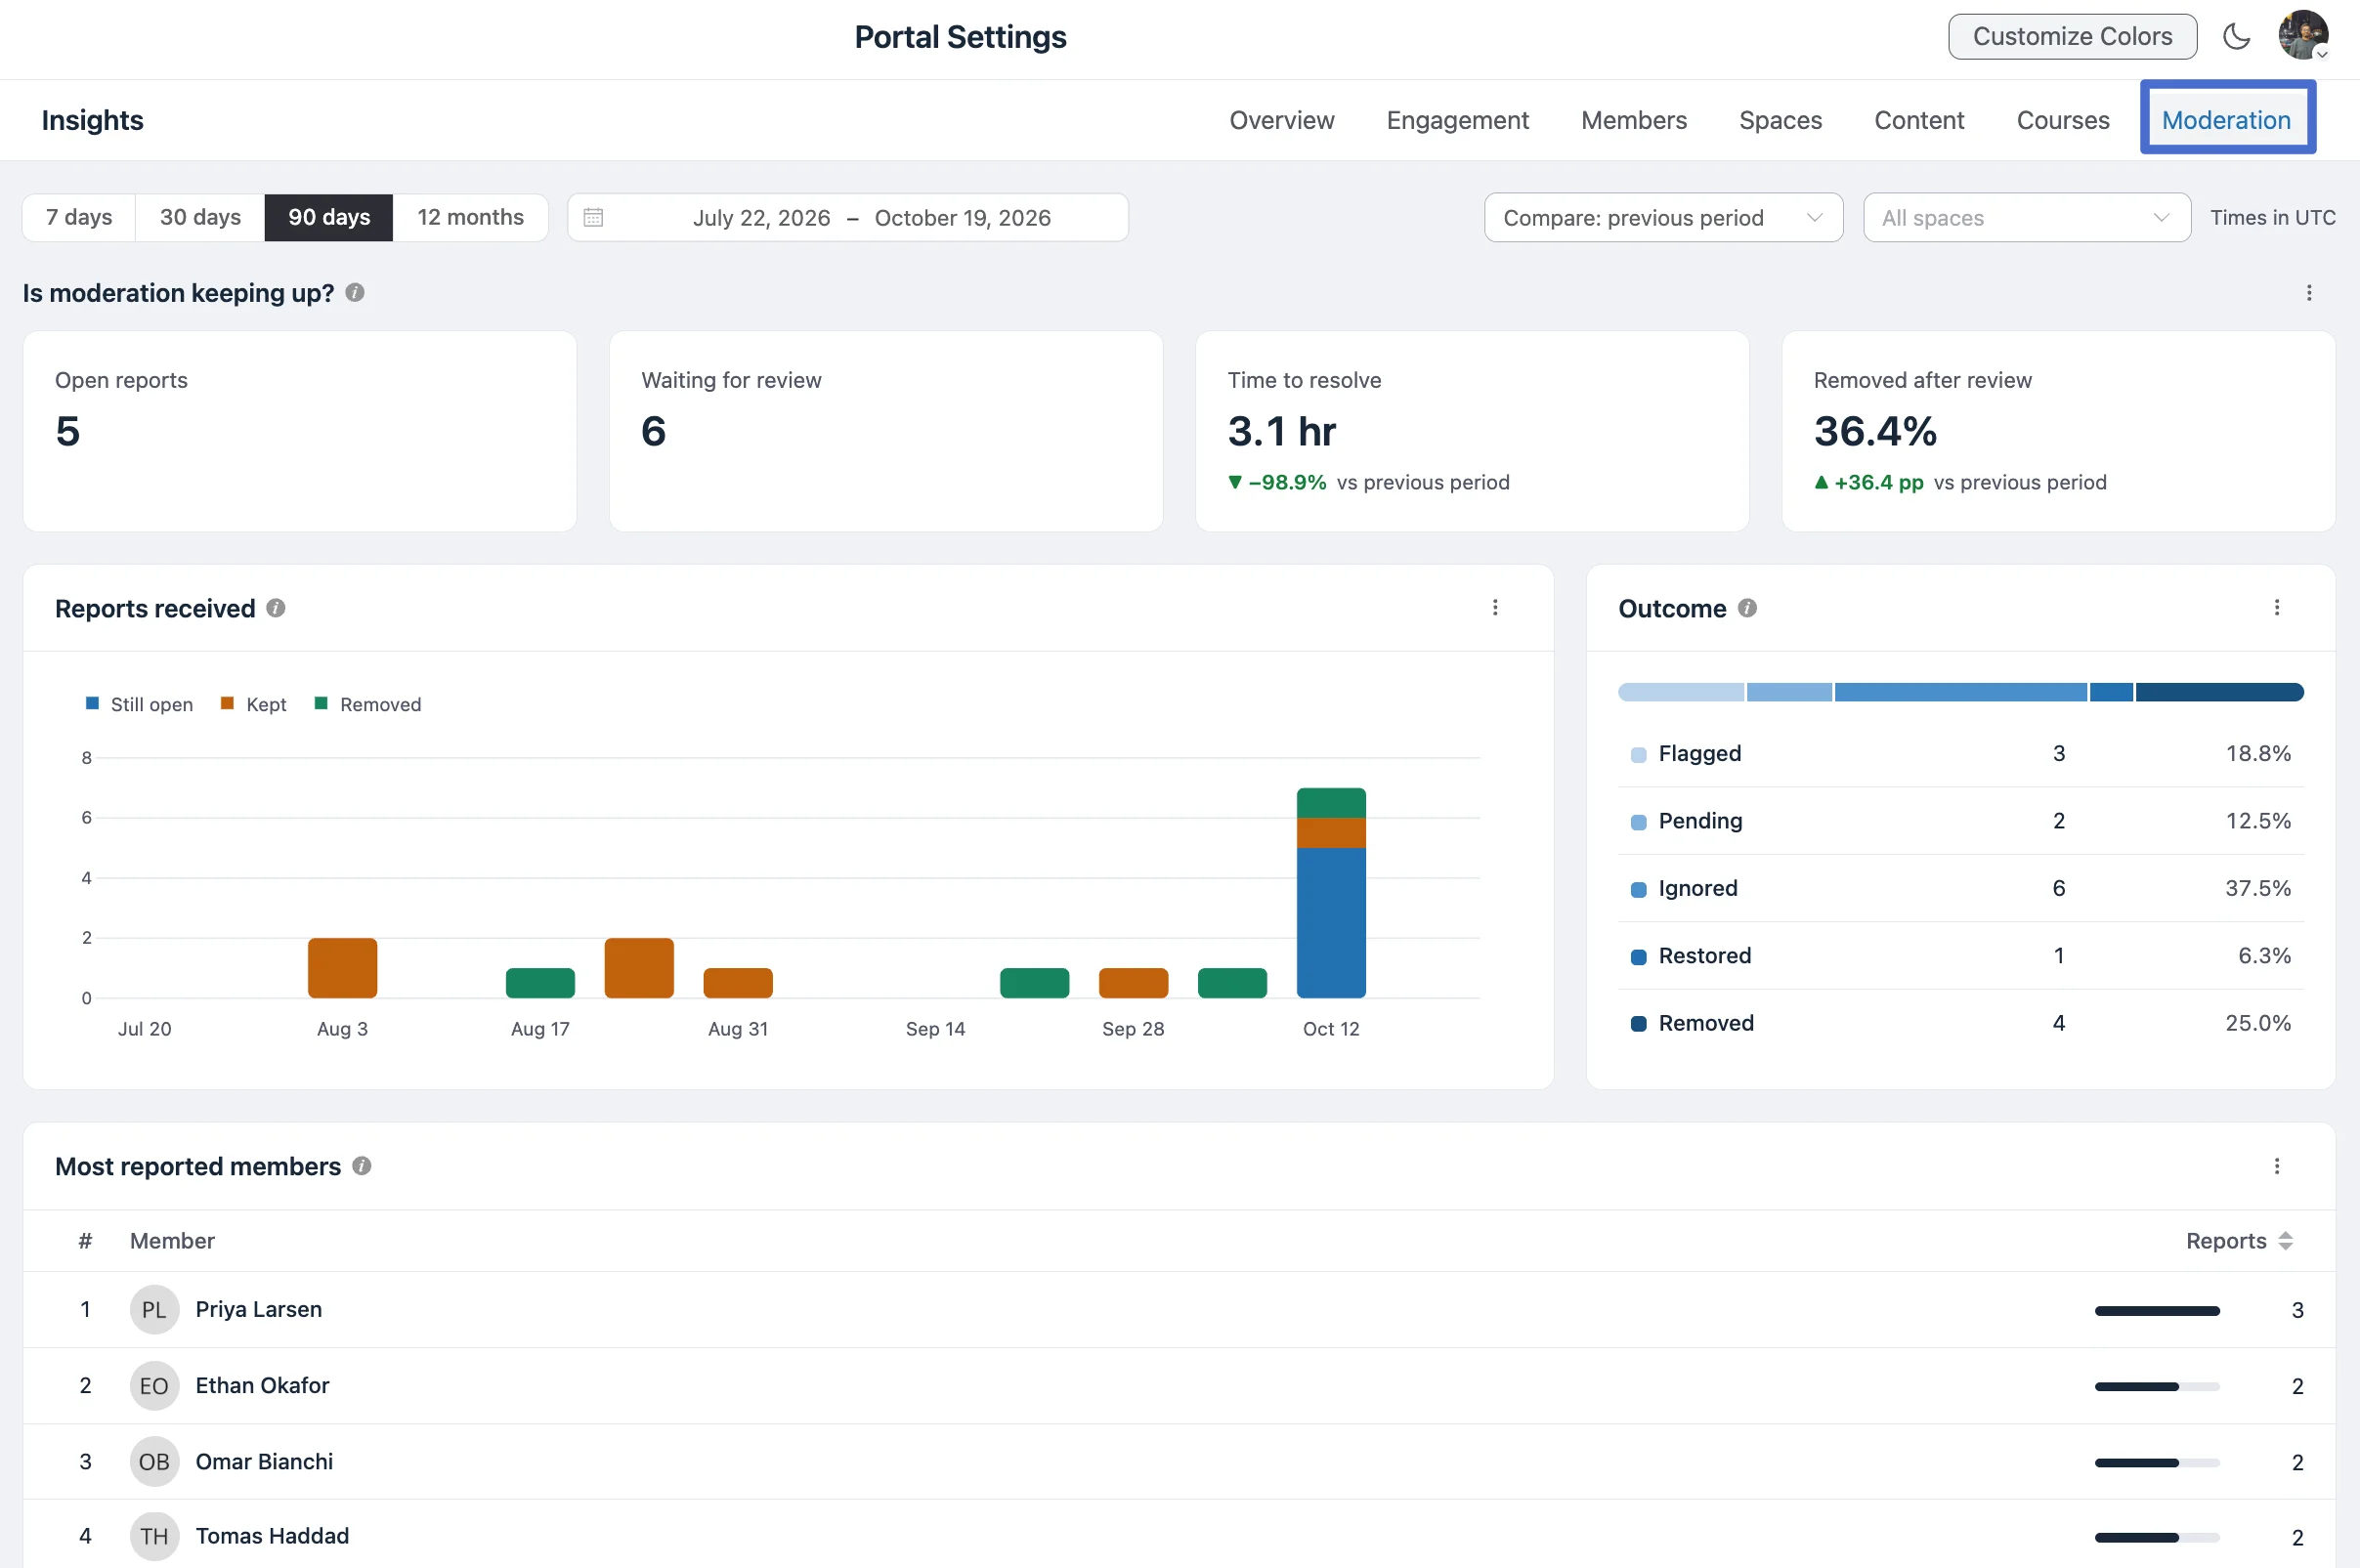
Task: Click the Oct 12 Still open blue bar
Action: tap(1331, 923)
